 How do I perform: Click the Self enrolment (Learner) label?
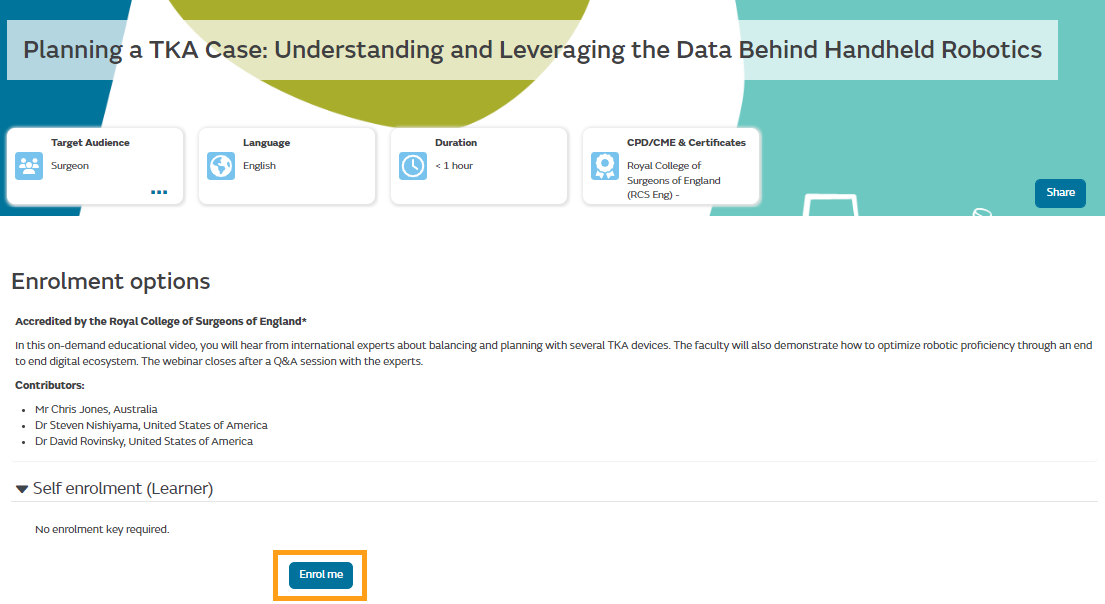(x=123, y=488)
